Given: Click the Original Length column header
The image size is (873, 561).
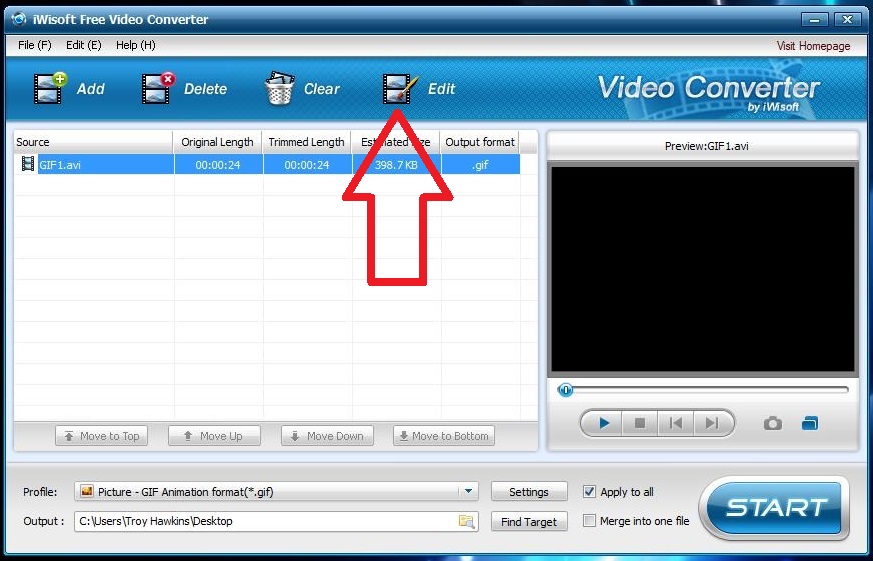Looking at the screenshot, I should (x=217, y=142).
